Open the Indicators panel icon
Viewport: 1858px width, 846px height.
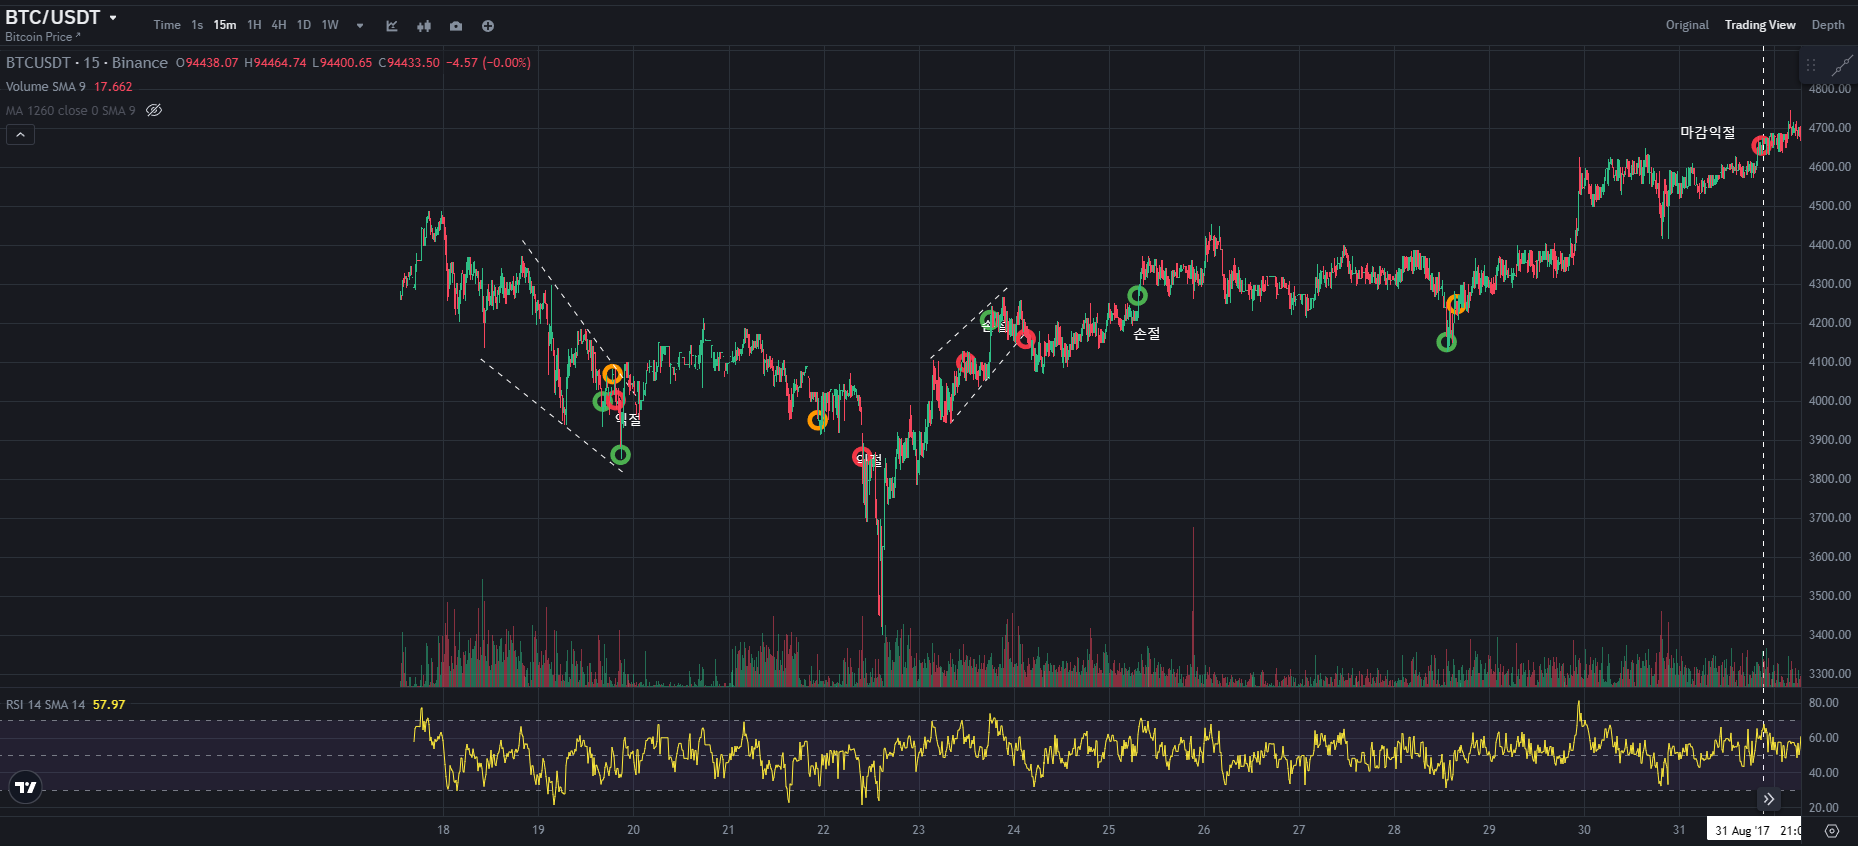click(392, 26)
